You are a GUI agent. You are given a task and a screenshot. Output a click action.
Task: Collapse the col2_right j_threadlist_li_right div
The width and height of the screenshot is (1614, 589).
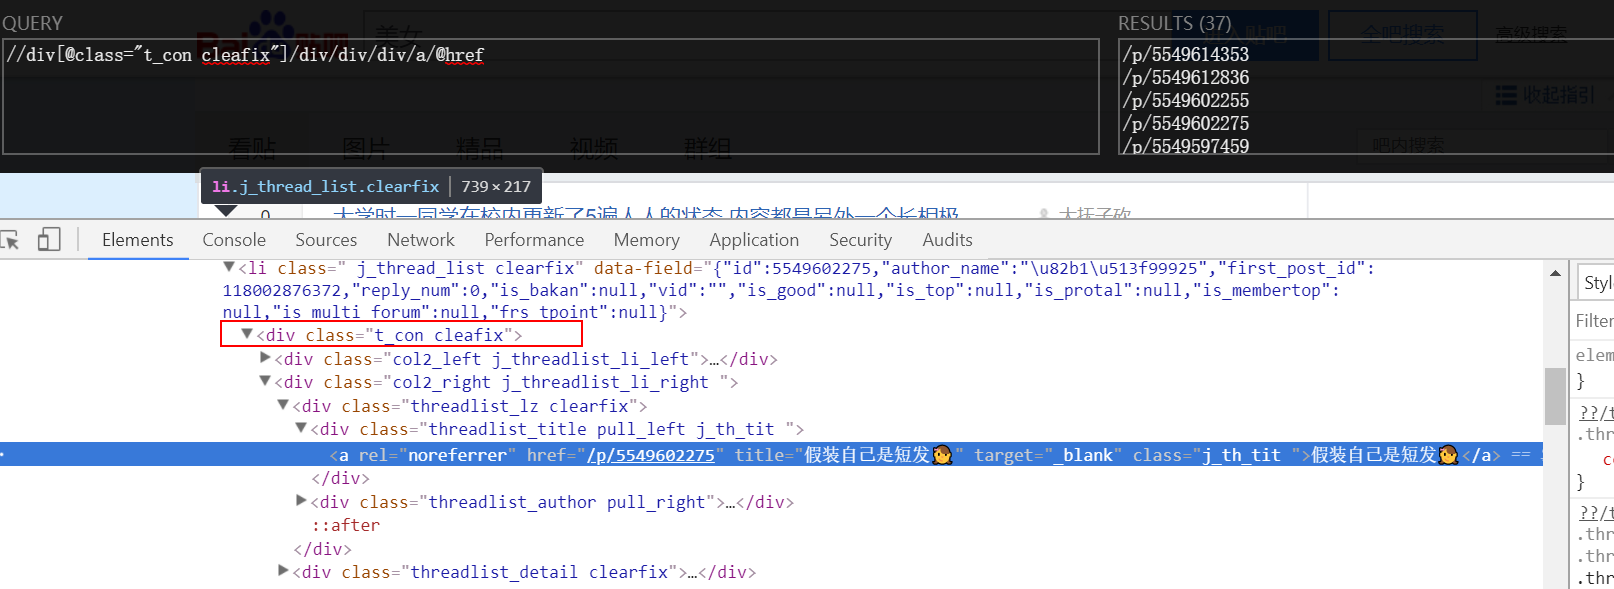tap(265, 382)
